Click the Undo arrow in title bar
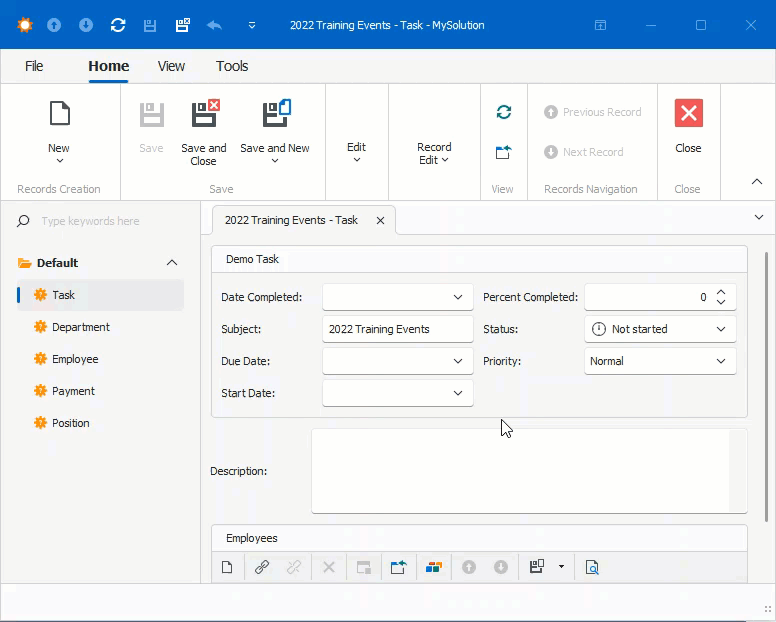The height and width of the screenshot is (622, 776). pos(214,25)
